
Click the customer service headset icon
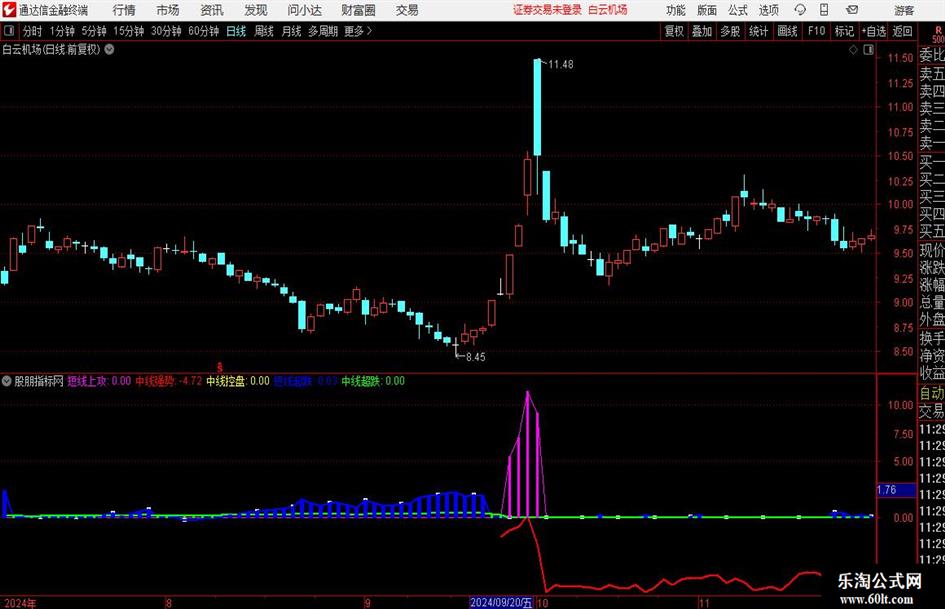pyautogui.click(x=800, y=10)
